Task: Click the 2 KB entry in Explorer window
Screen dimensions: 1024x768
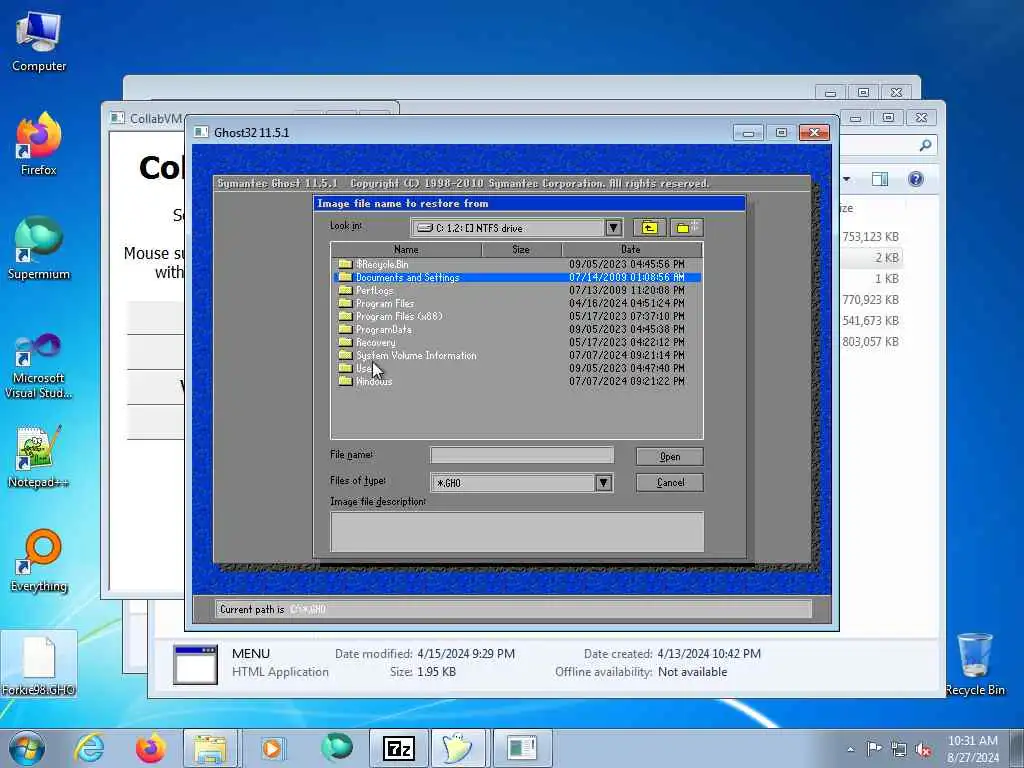Action: pos(887,257)
